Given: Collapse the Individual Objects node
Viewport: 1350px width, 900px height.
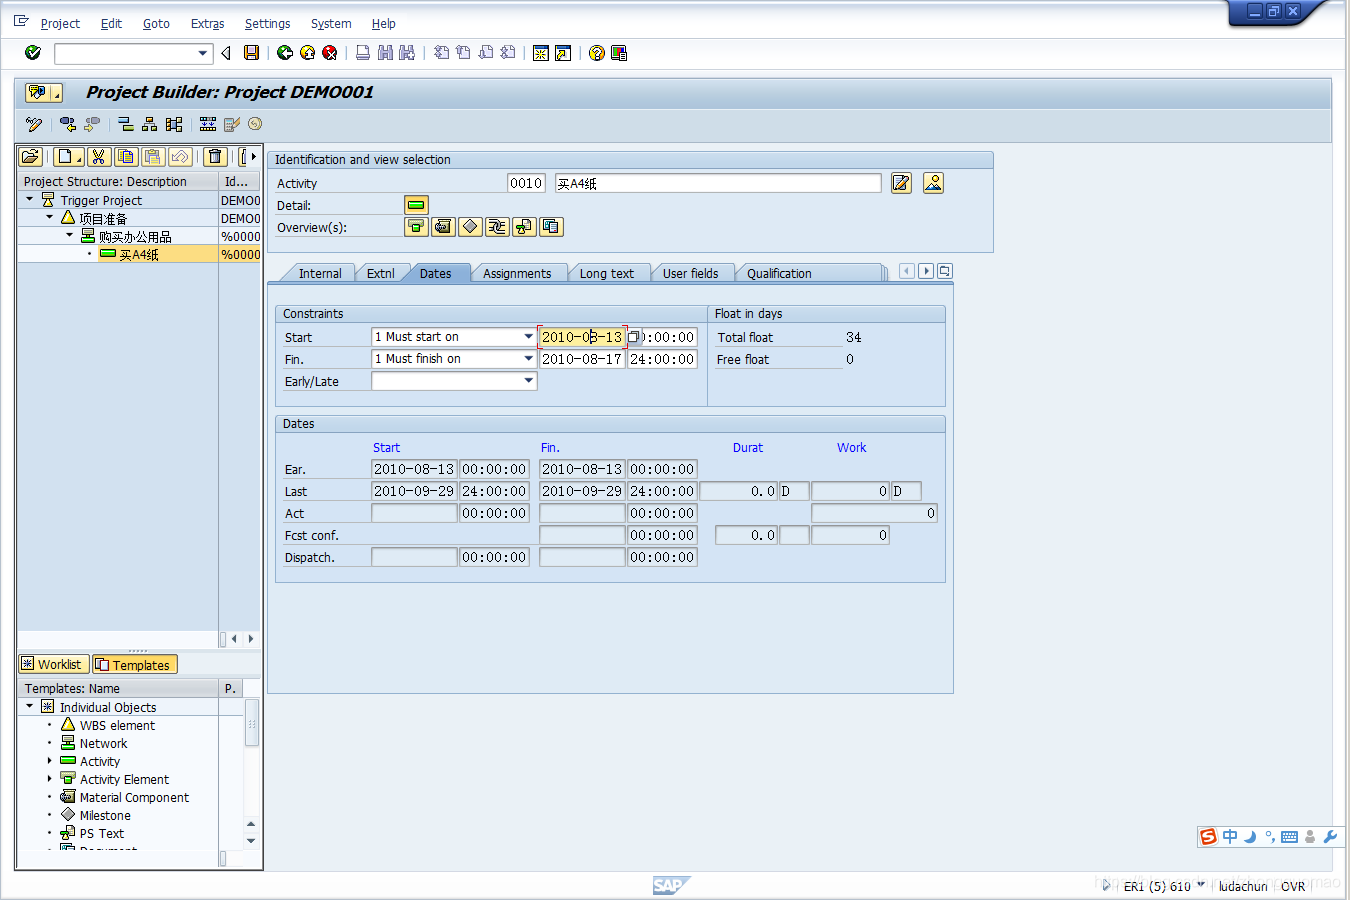Looking at the screenshot, I should pyautogui.click(x=30, y=706).
